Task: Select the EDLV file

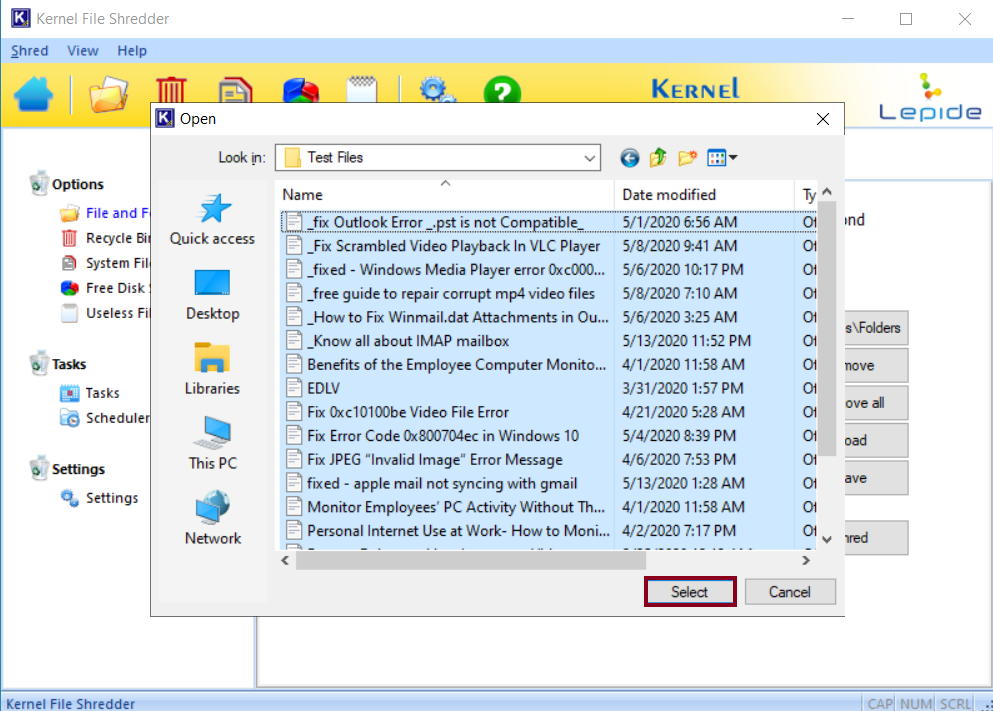Action: (324, 388)
